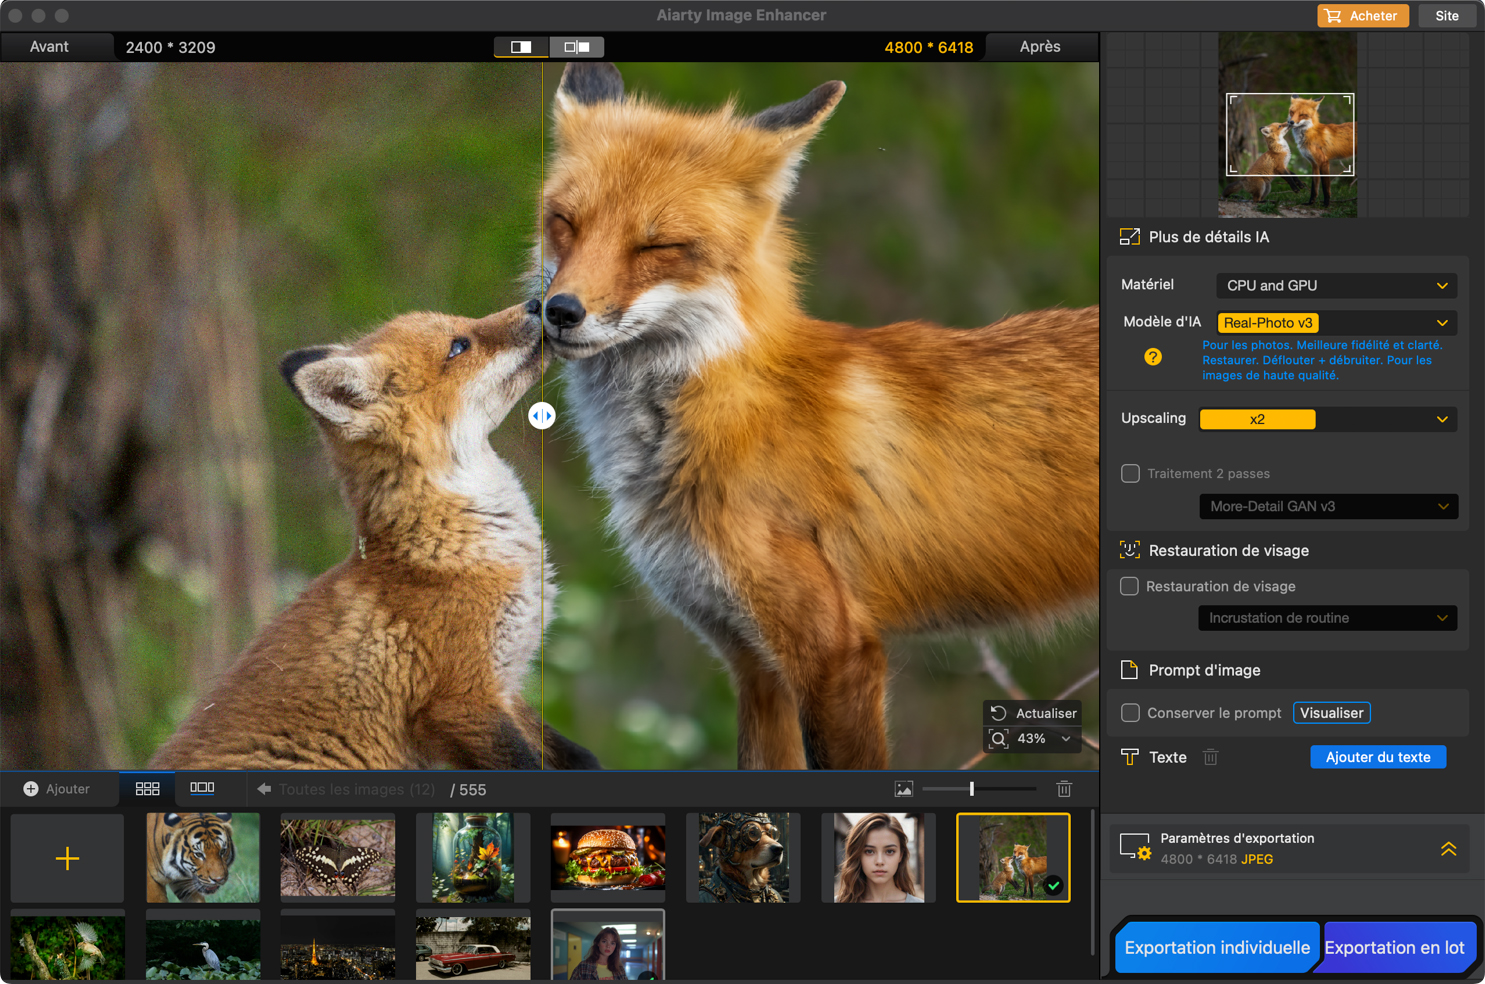Click Exportation individuelle button

point(1216,947)
